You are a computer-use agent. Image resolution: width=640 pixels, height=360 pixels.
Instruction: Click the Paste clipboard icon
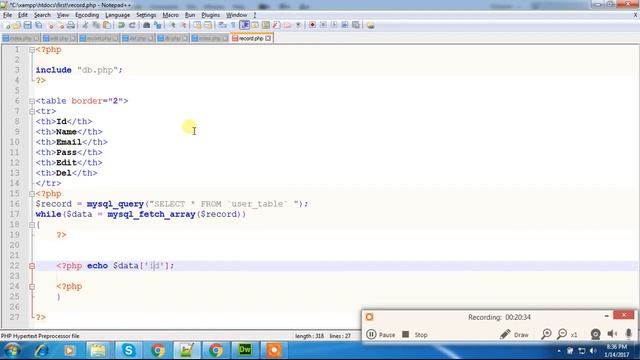tap(107, 25)
